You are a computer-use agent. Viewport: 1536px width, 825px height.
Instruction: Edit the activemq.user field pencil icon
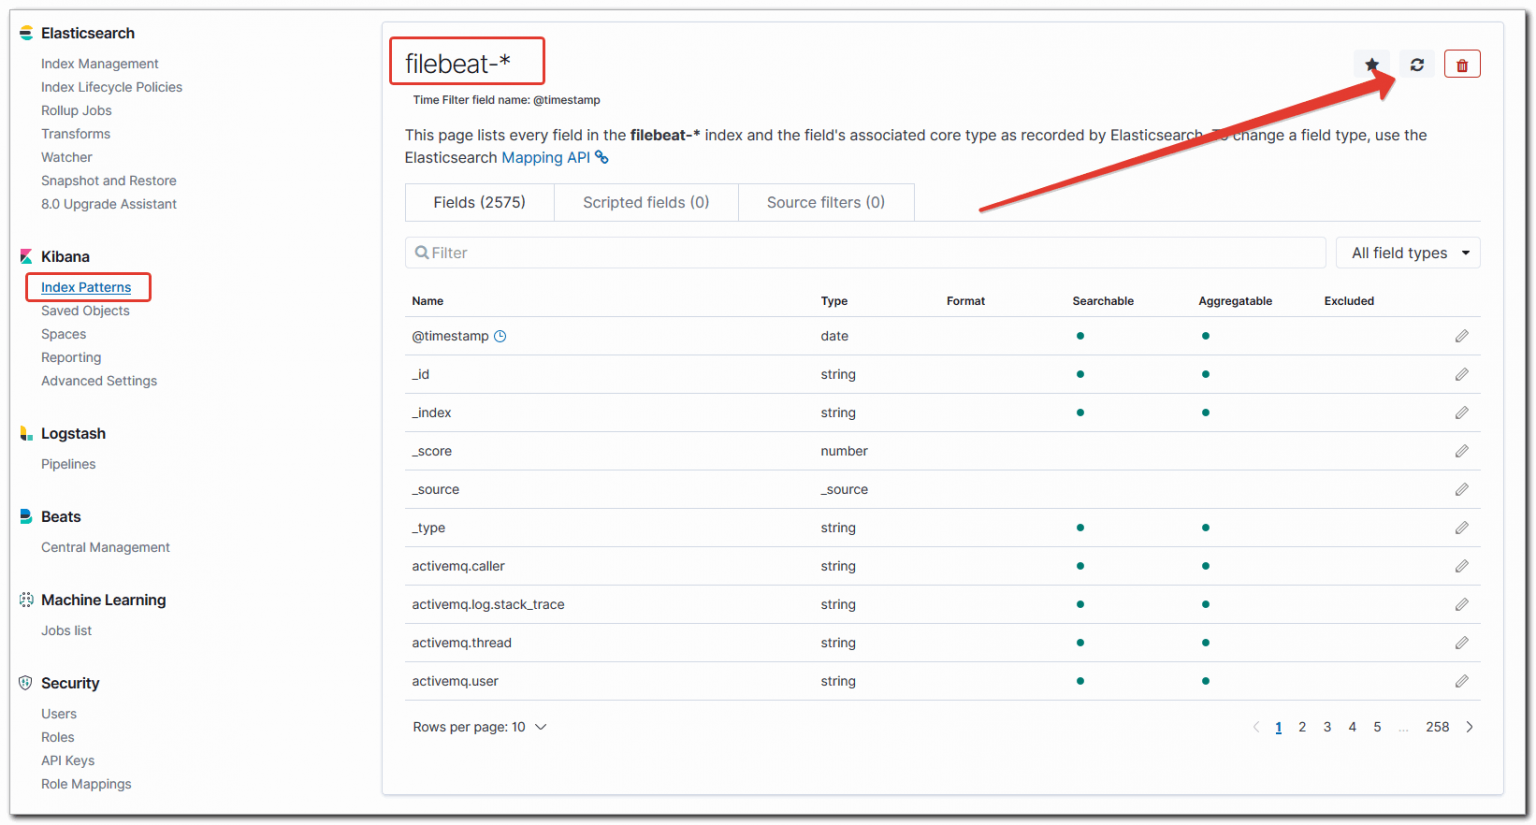(1462, 681)
